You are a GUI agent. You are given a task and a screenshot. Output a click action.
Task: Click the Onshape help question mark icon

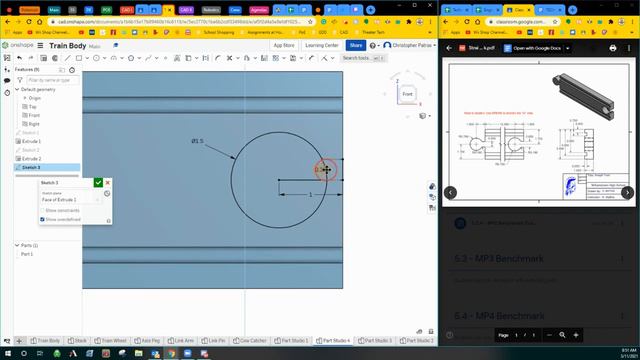373,46
